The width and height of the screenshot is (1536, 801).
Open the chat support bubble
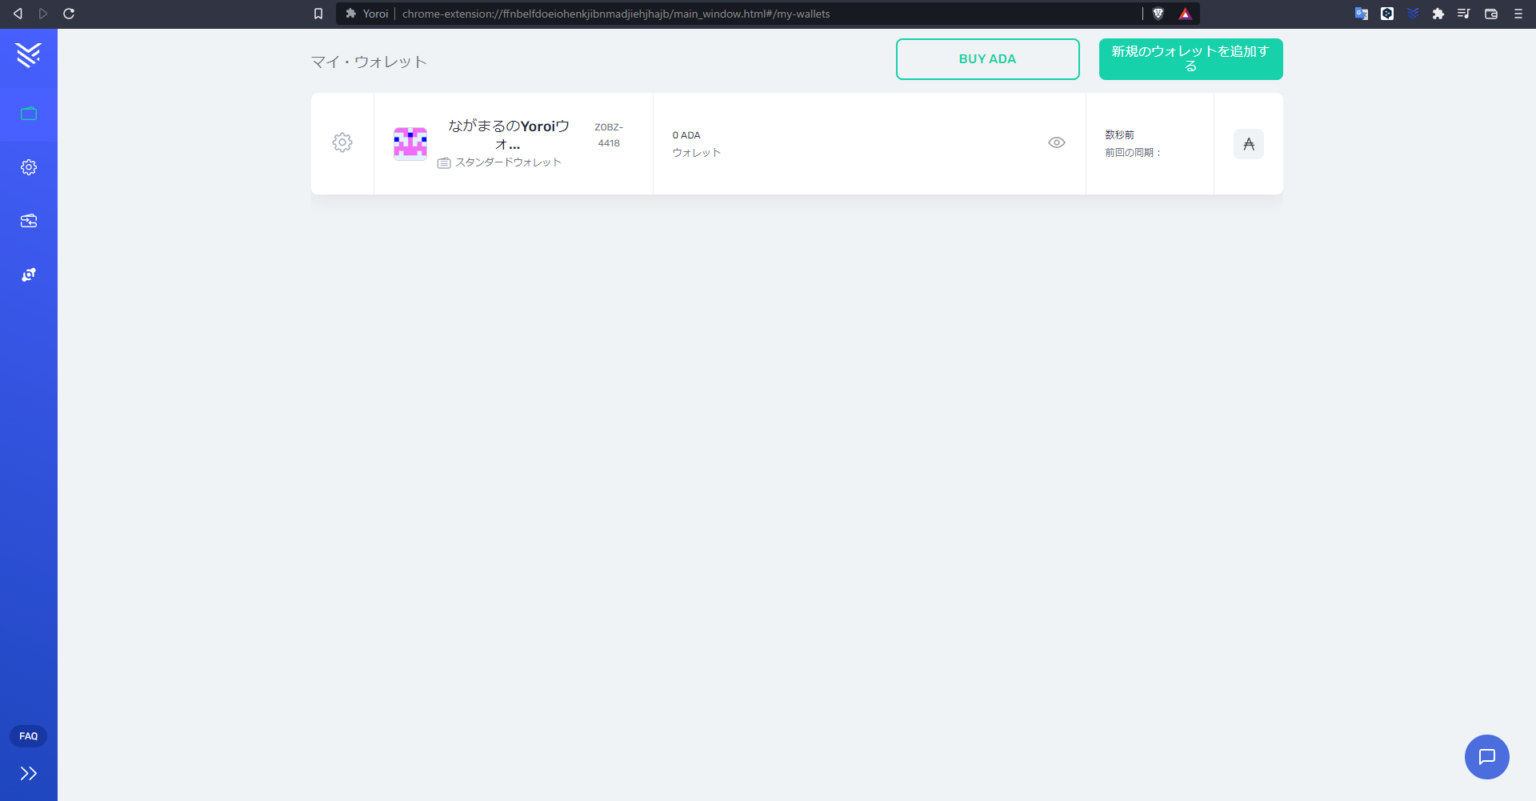tap(1486, 756)
